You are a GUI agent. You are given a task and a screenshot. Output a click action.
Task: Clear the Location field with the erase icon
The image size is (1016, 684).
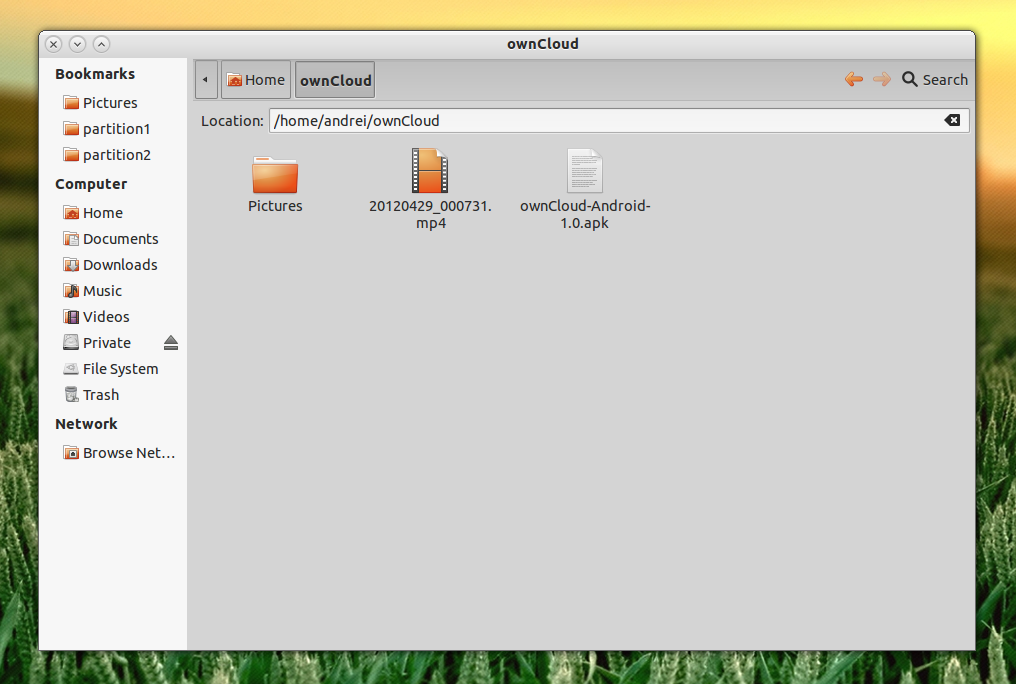(952, 120)
